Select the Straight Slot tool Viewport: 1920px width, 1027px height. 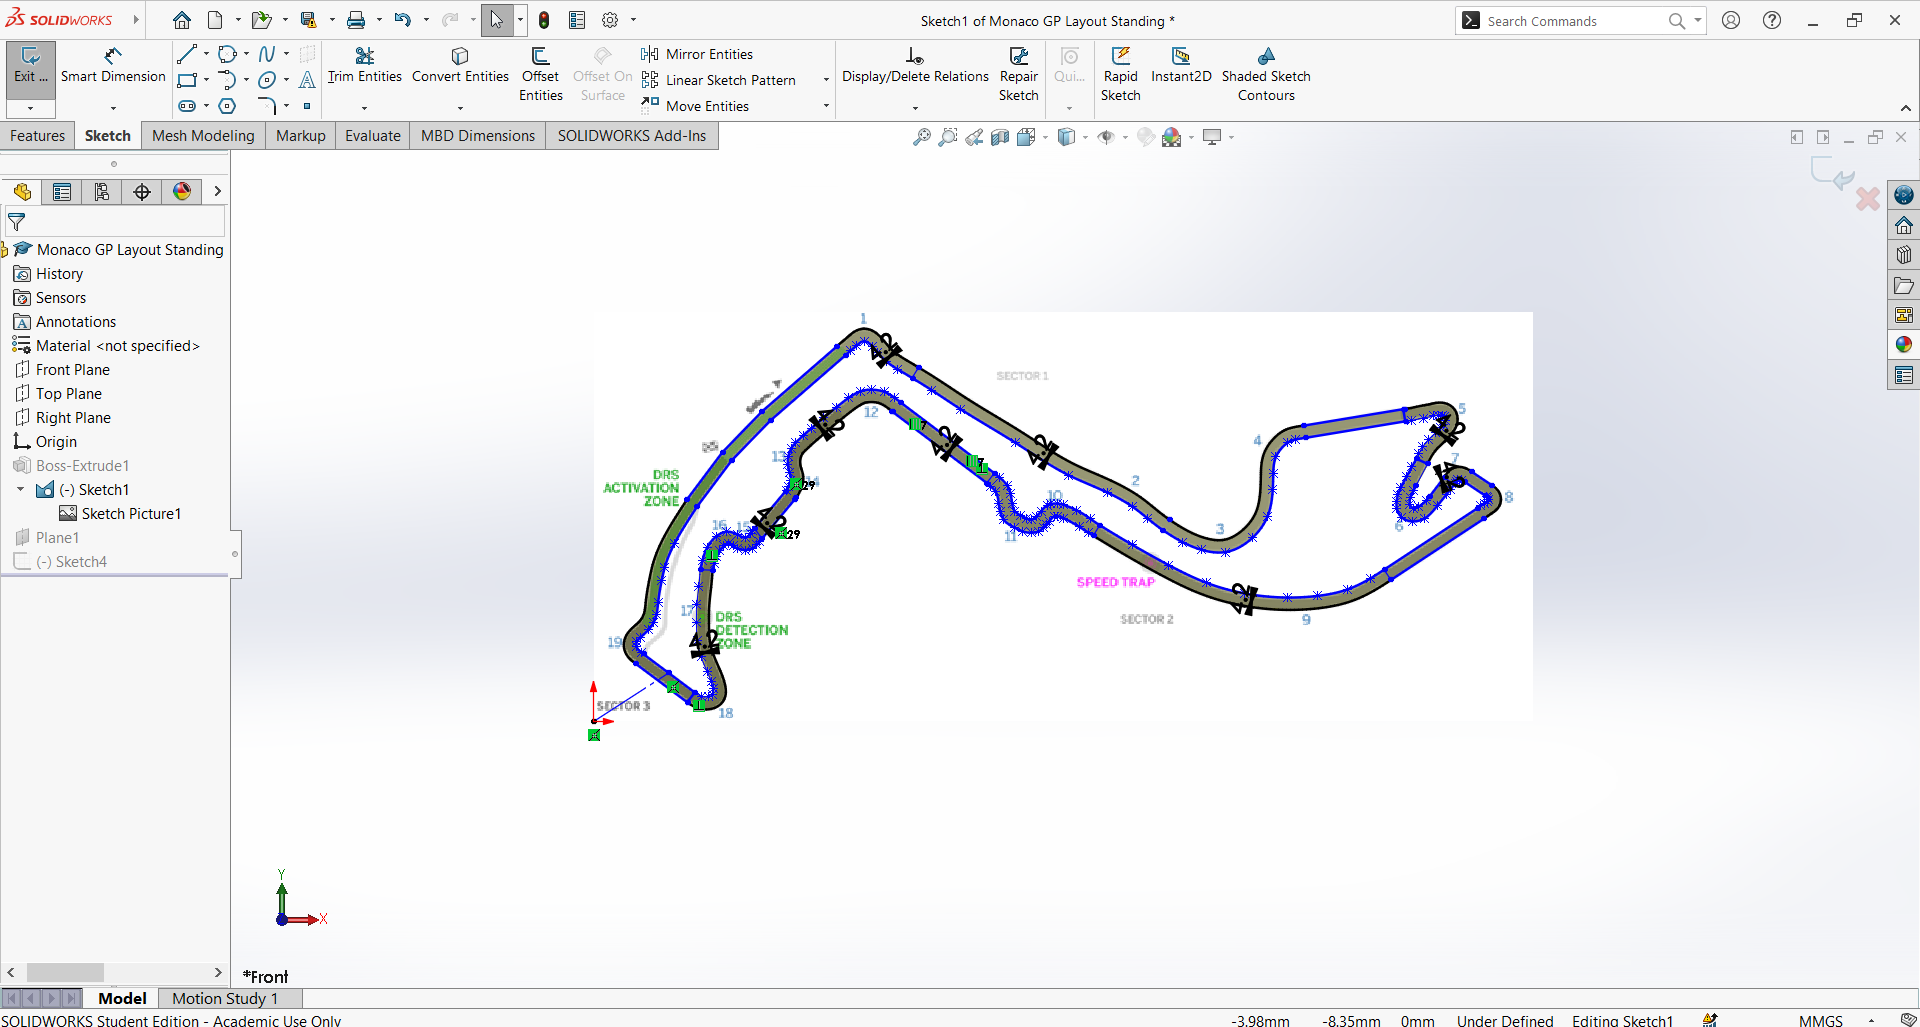[x=187, y=106]
